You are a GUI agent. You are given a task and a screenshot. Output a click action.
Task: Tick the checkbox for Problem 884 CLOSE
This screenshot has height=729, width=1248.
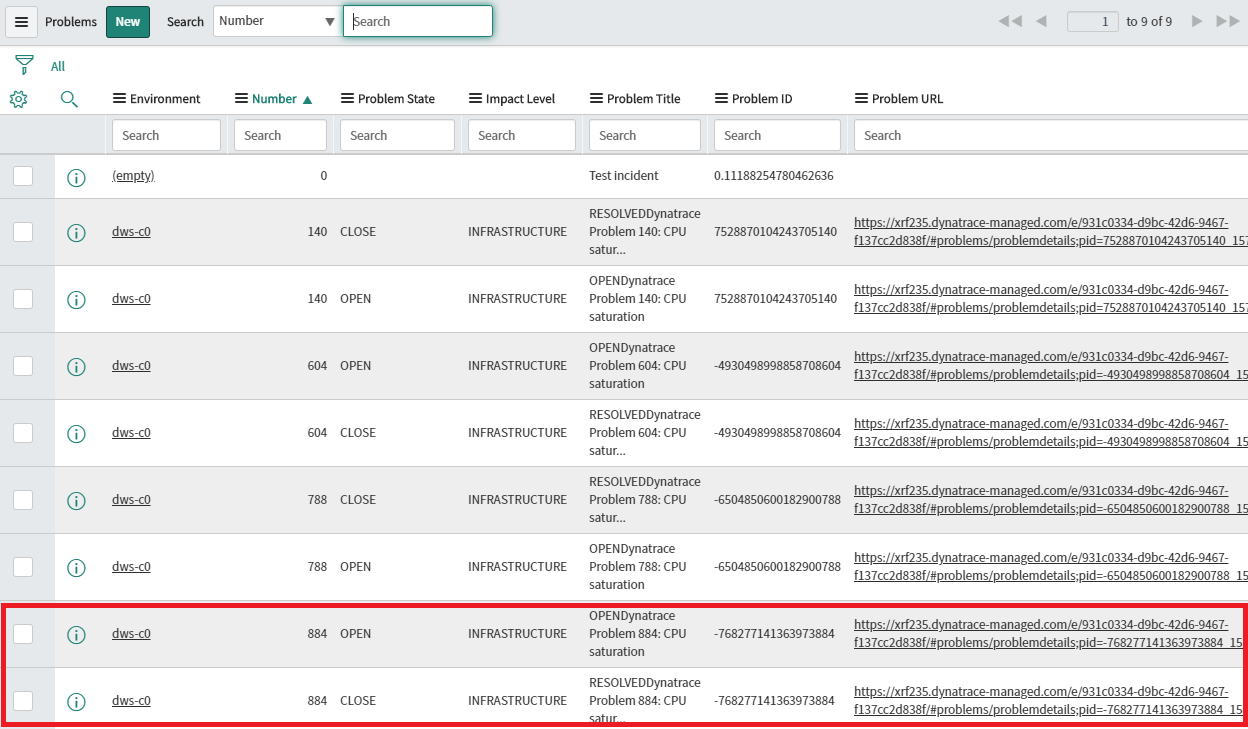[23, 701]
